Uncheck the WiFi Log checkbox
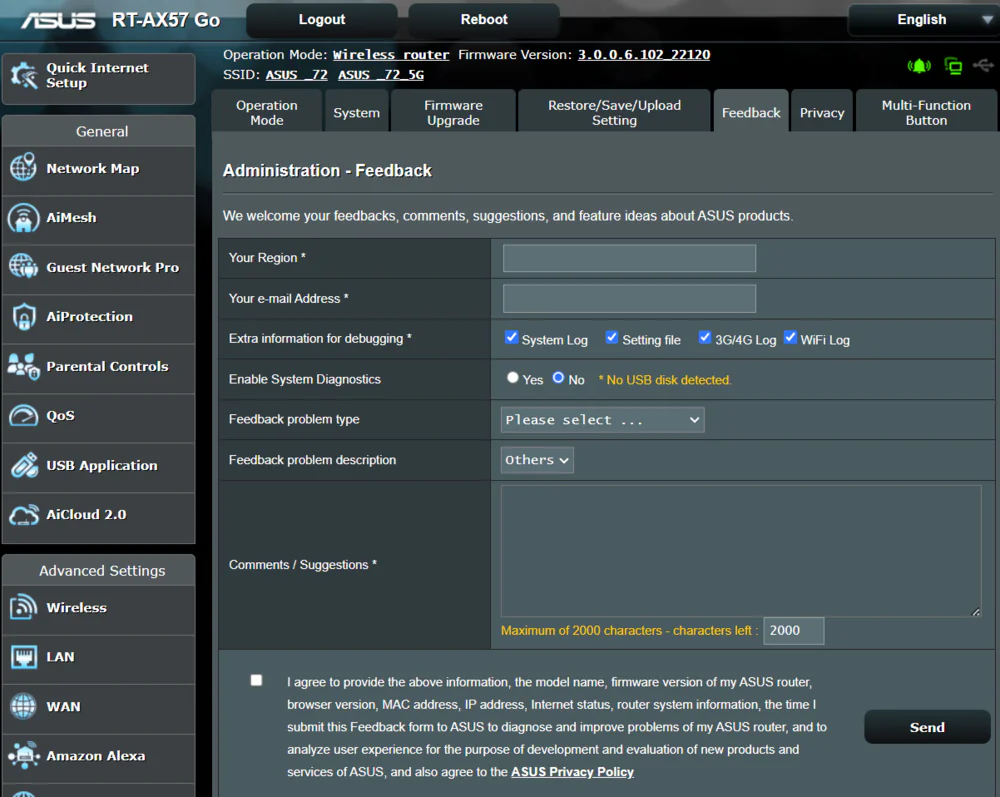 coord(790,337)
